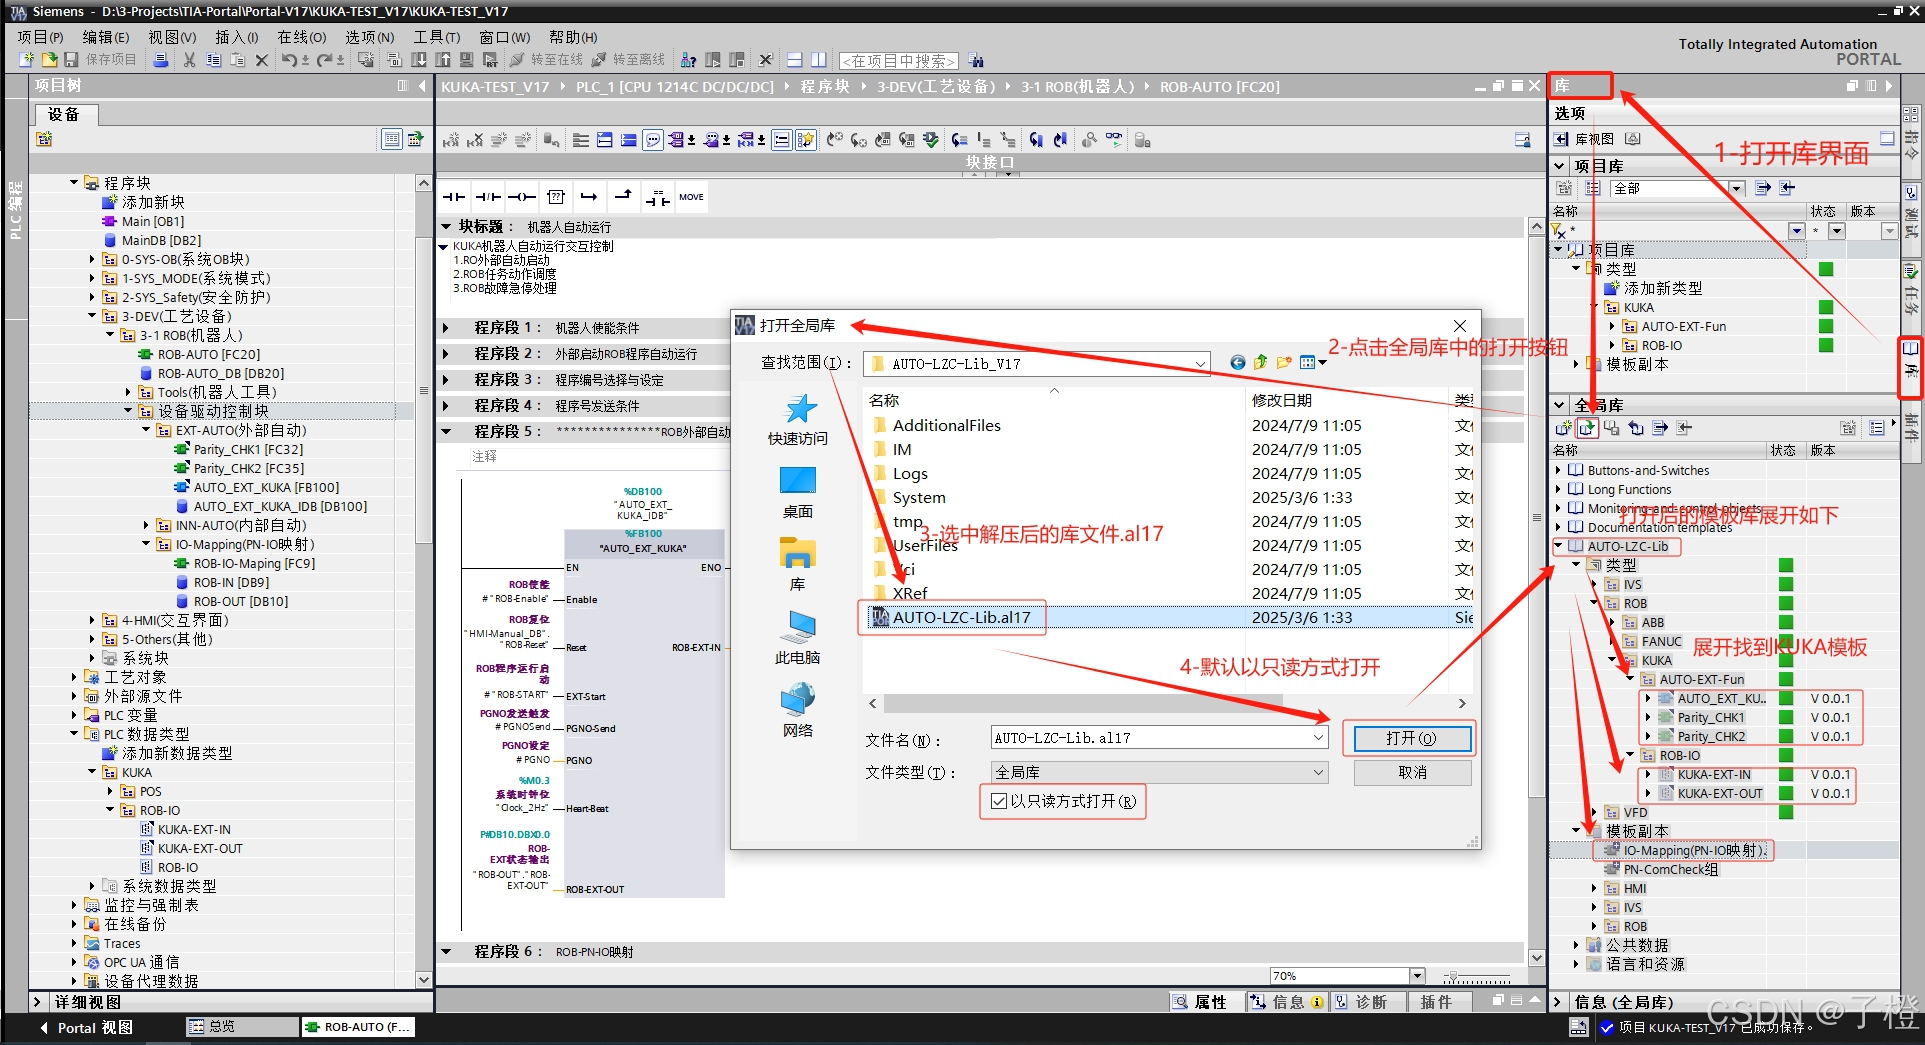The width and height of the screenshot is (1925, 1045).
Task: Click 取消 cancel button in dialog
Action: click(1412, 772)
